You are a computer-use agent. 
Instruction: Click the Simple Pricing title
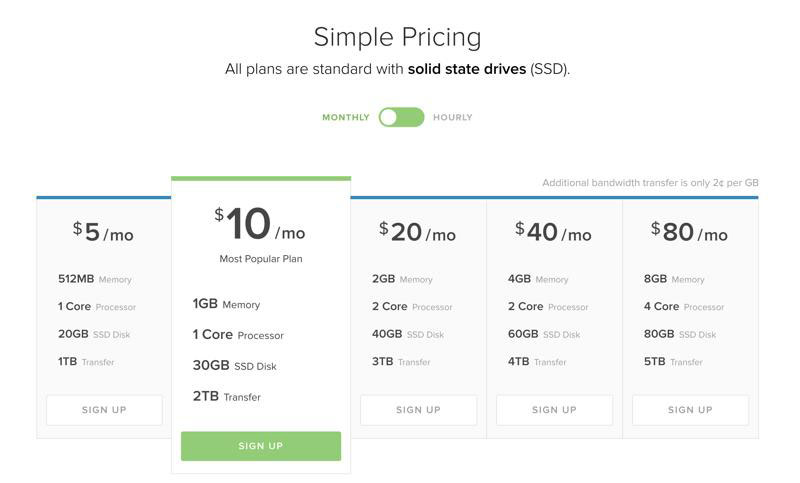(x=397, y=37)
